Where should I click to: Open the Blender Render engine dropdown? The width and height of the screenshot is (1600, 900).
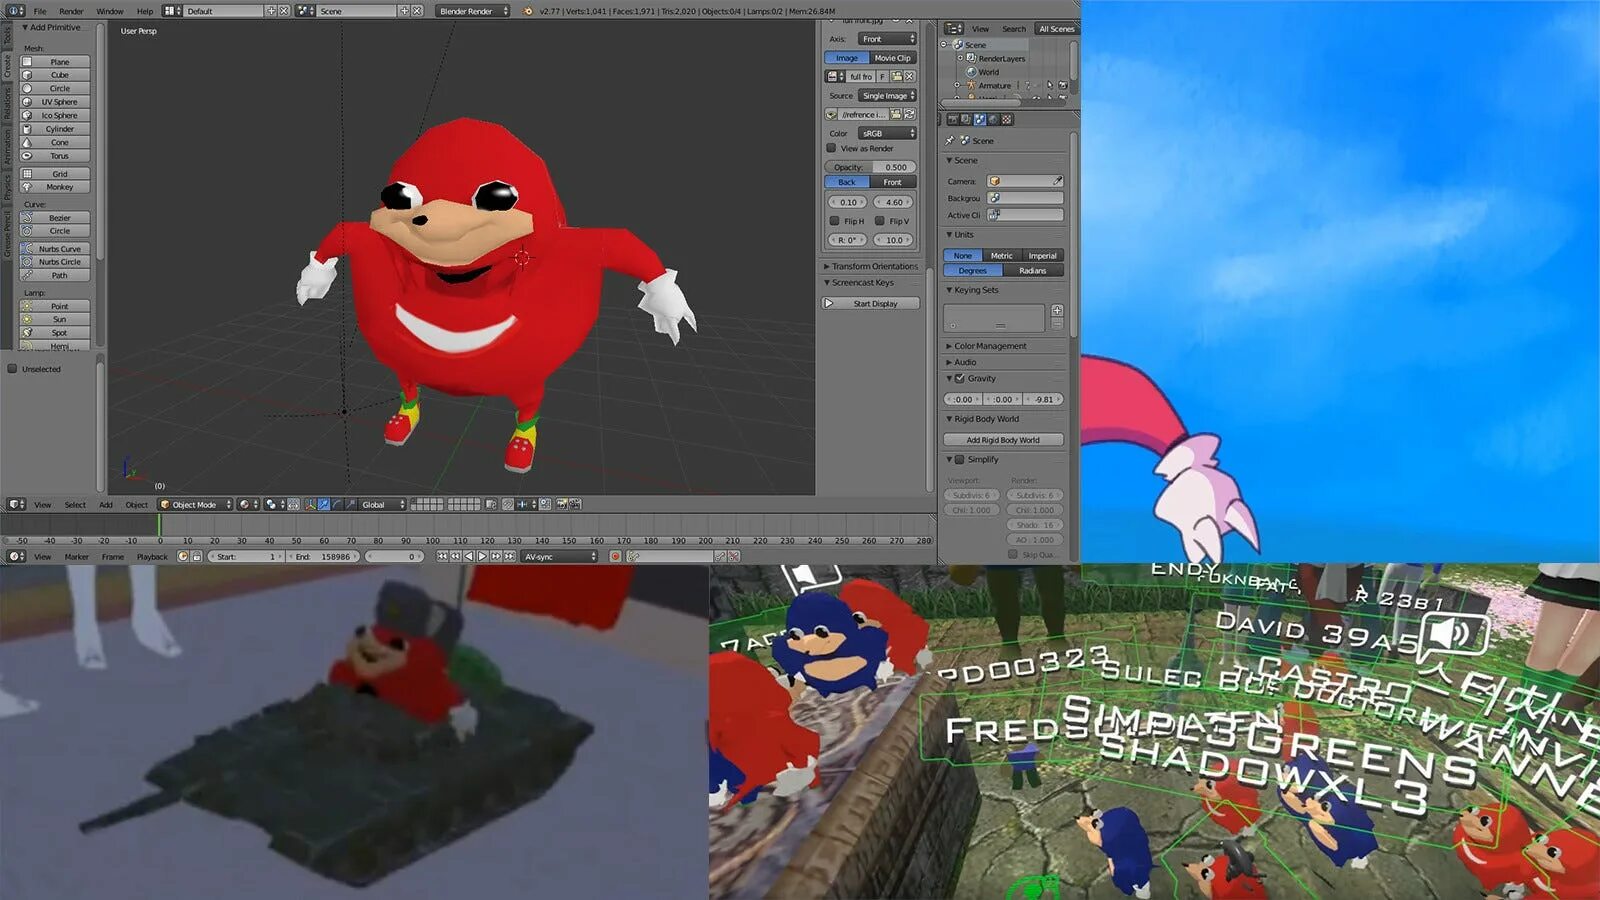(x=472, y=11)
